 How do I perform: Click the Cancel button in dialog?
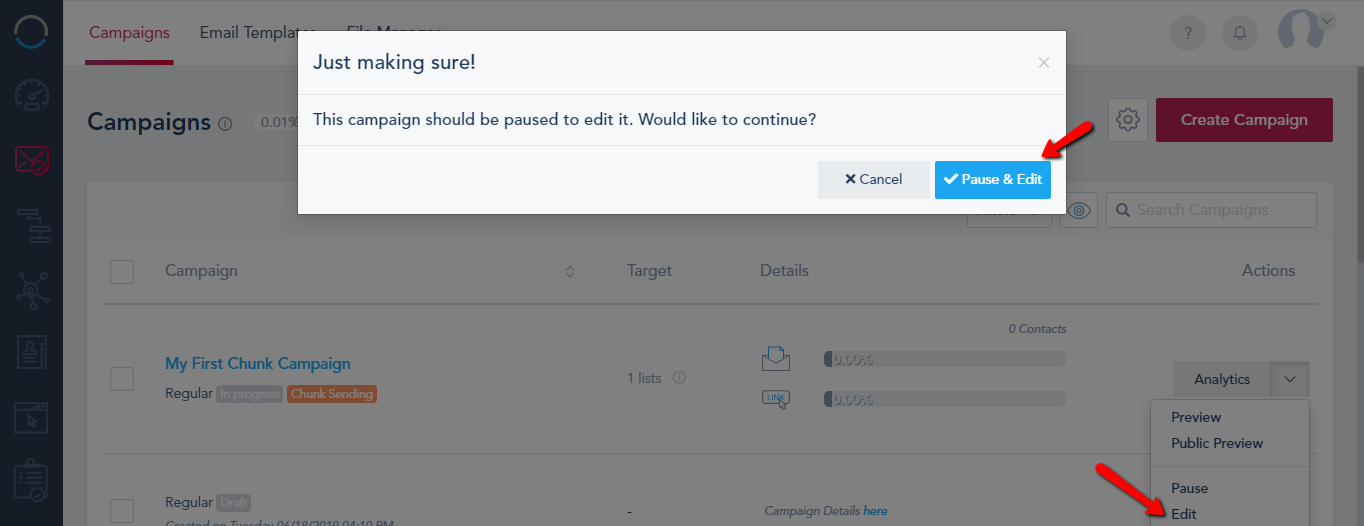point(873,179)
